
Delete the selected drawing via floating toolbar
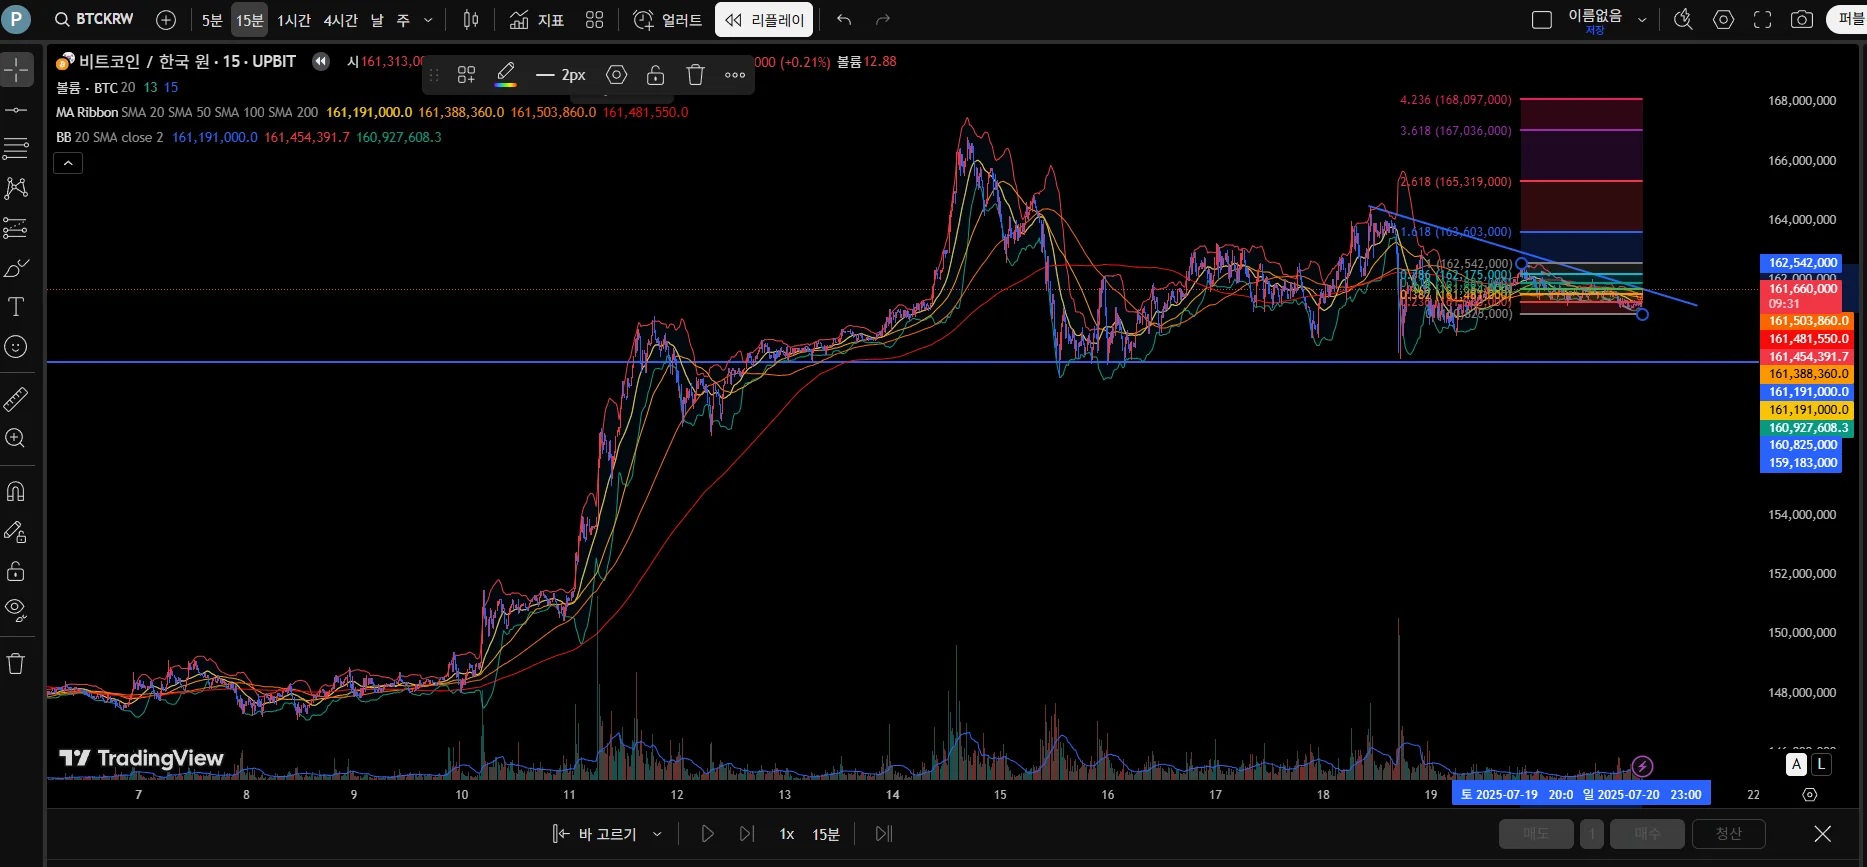[x=696, y=75]
